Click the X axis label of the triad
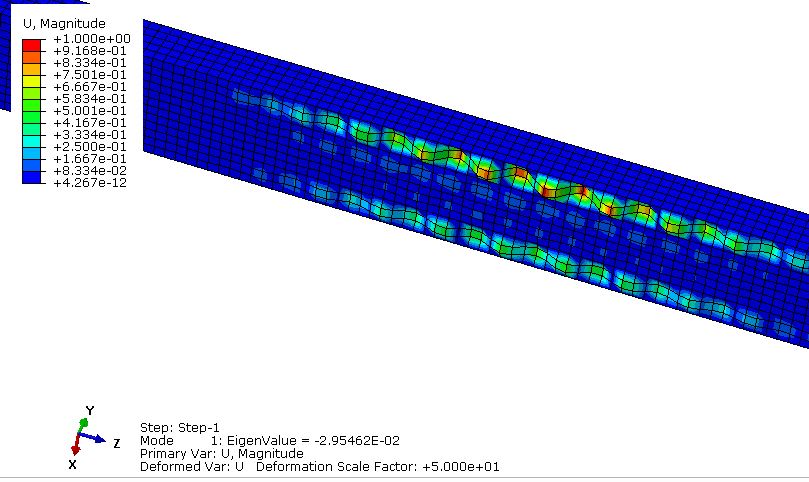The height and width of the screenshot is (482, 809). [72, 464]
